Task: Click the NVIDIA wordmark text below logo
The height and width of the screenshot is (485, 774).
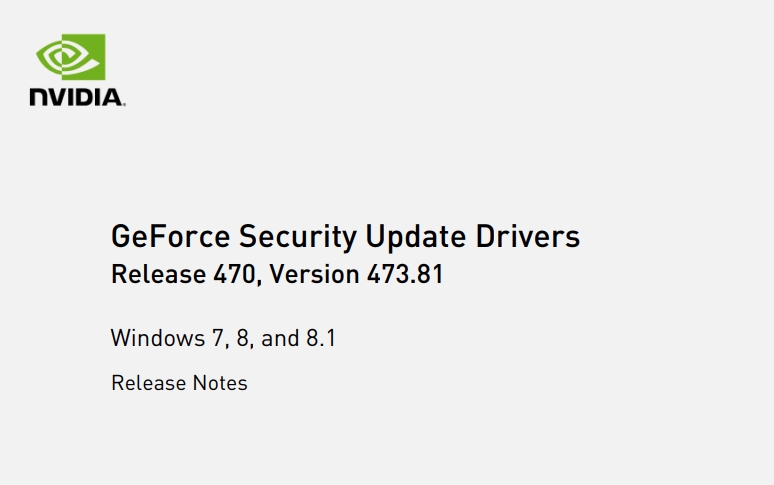Action: point(77,97)
